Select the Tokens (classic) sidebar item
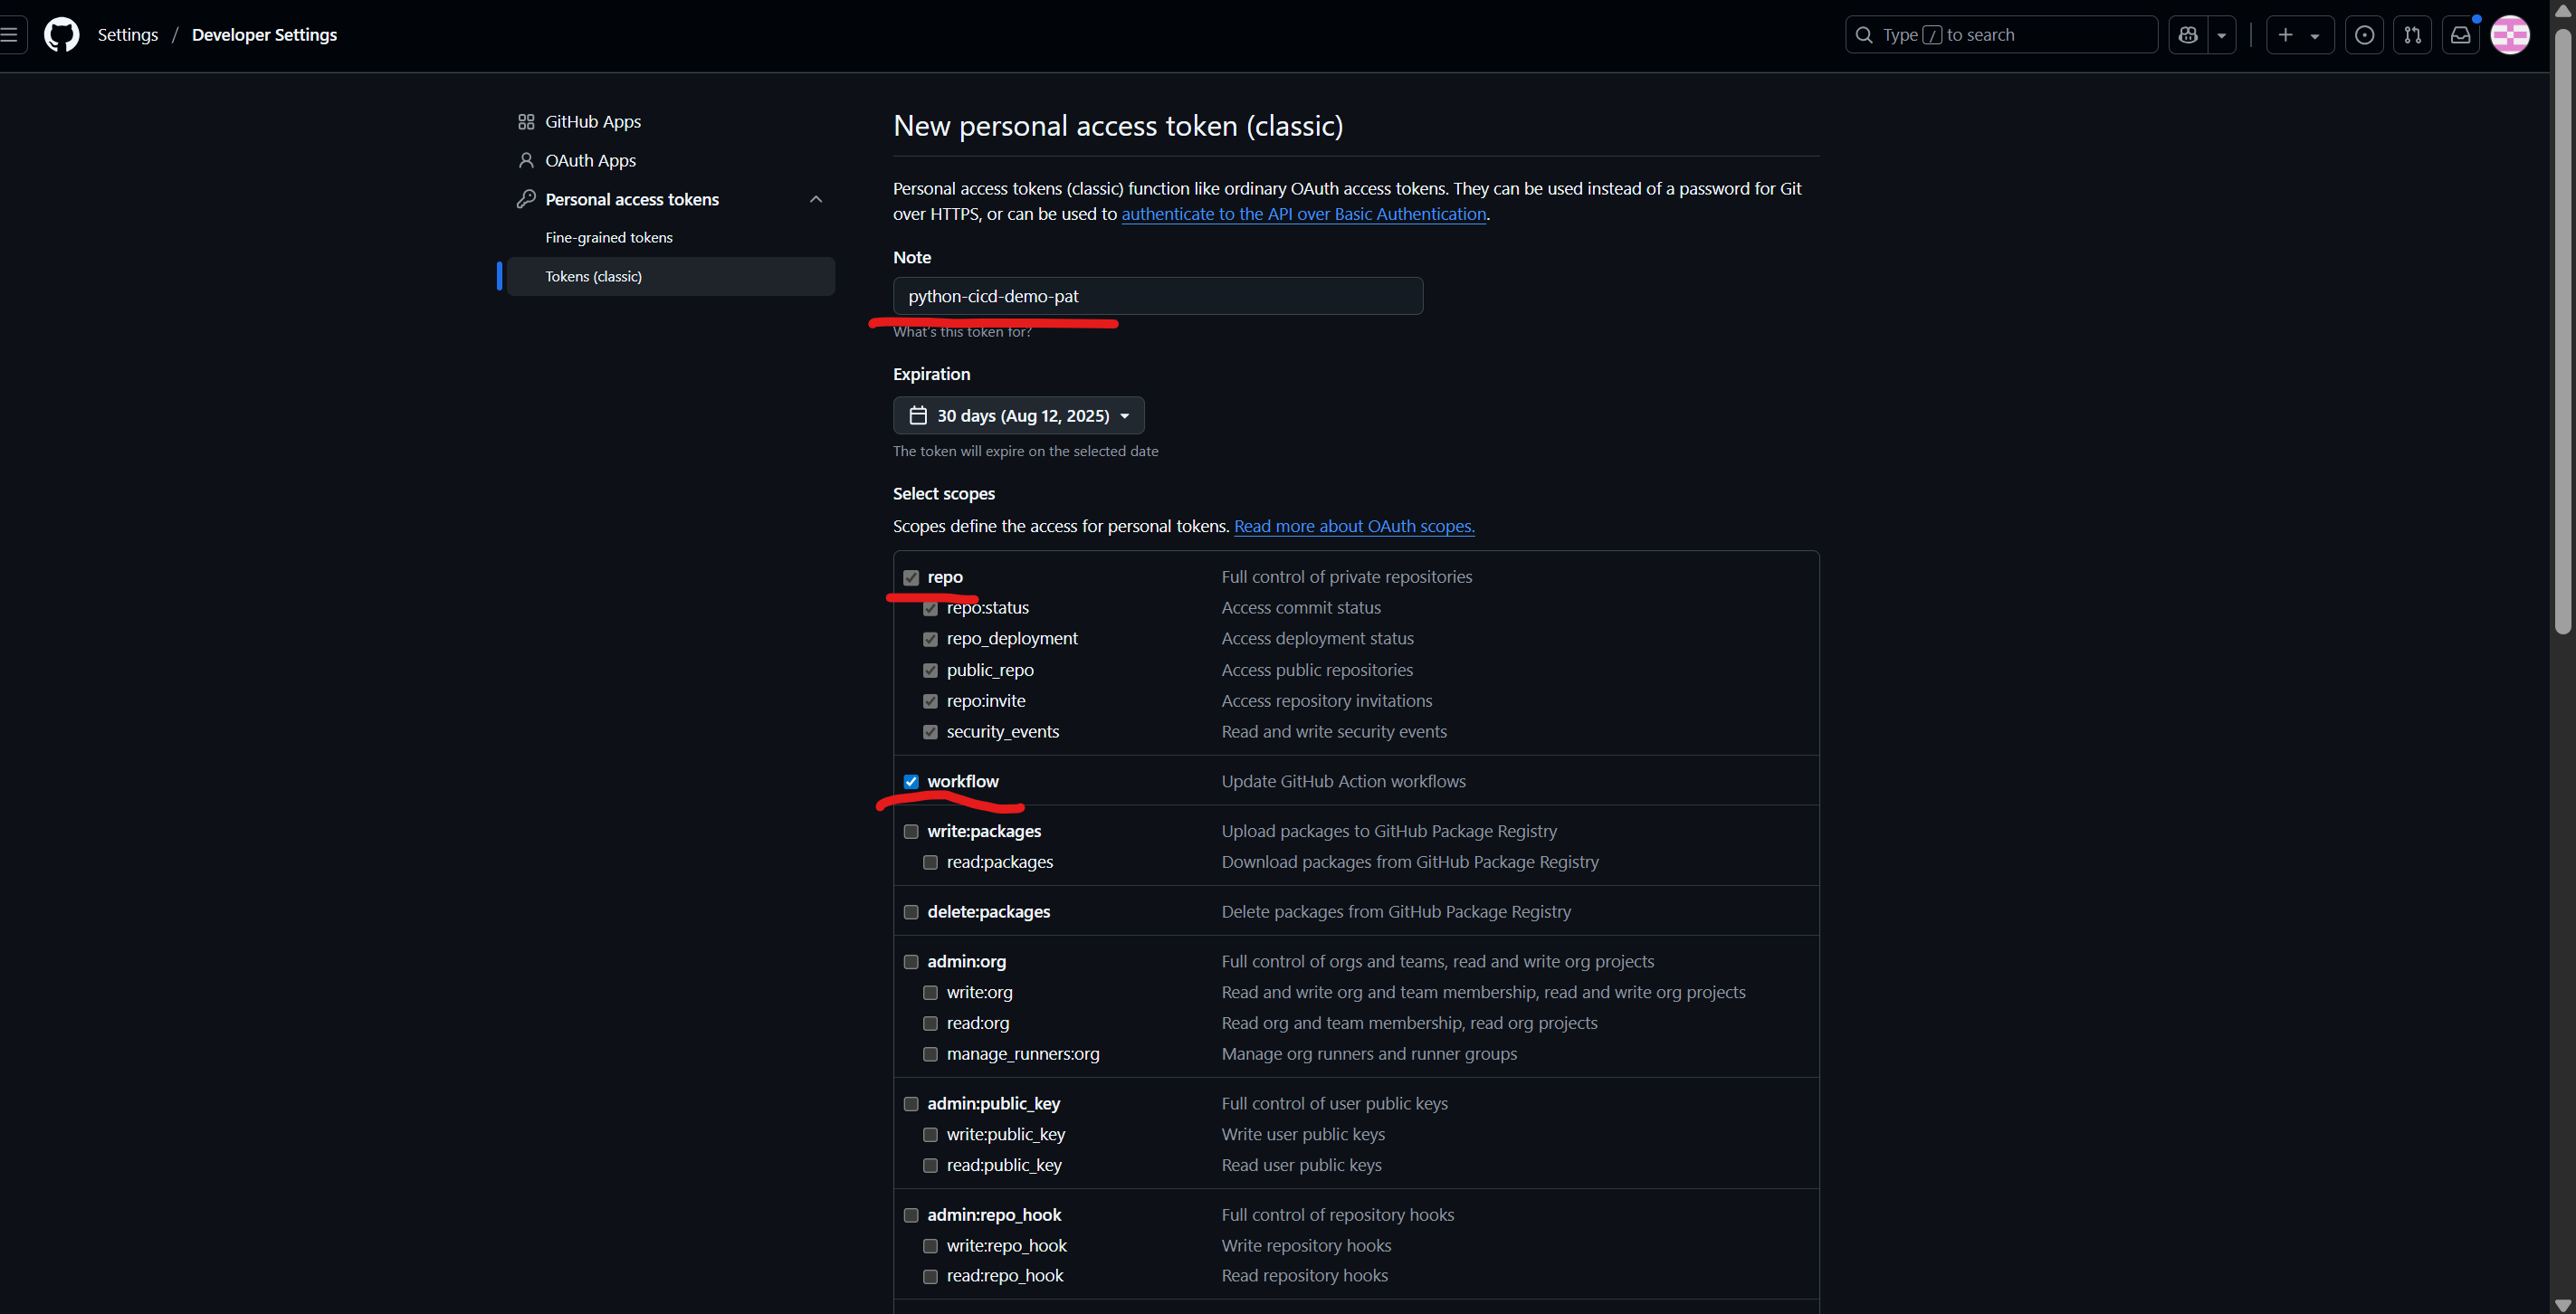The height and width of the screenshot is (1314, 2576). pyautogui.click(x=594, y=276)
